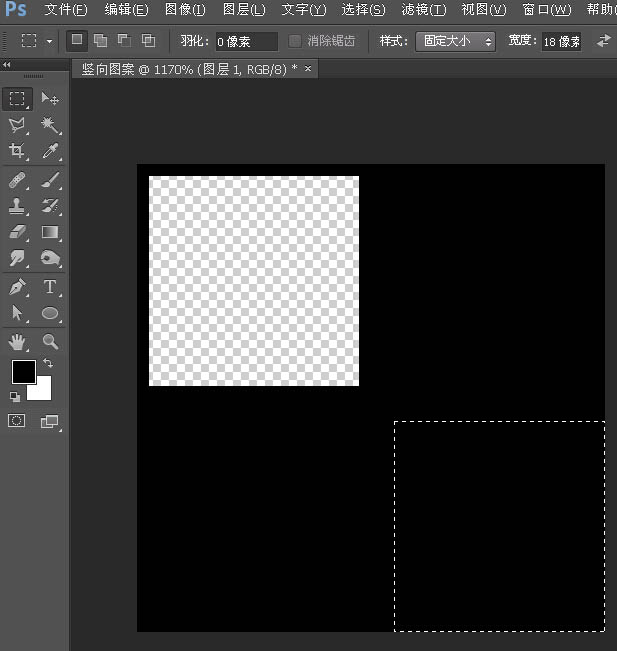
Task: Select the Eraser tool
Action: [x=17, y=232]
